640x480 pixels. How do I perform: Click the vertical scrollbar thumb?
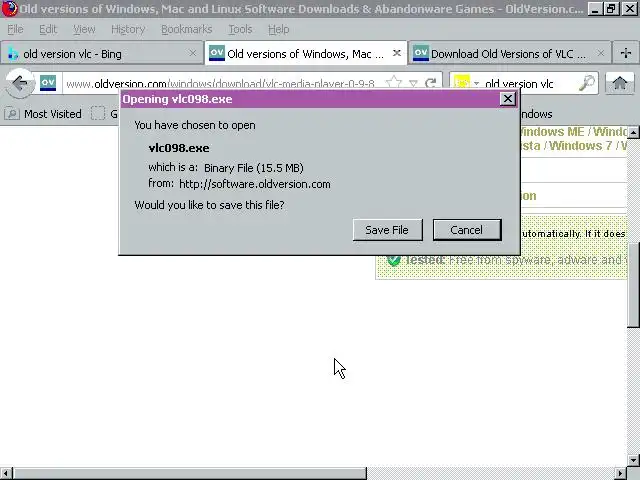[633, 284]
